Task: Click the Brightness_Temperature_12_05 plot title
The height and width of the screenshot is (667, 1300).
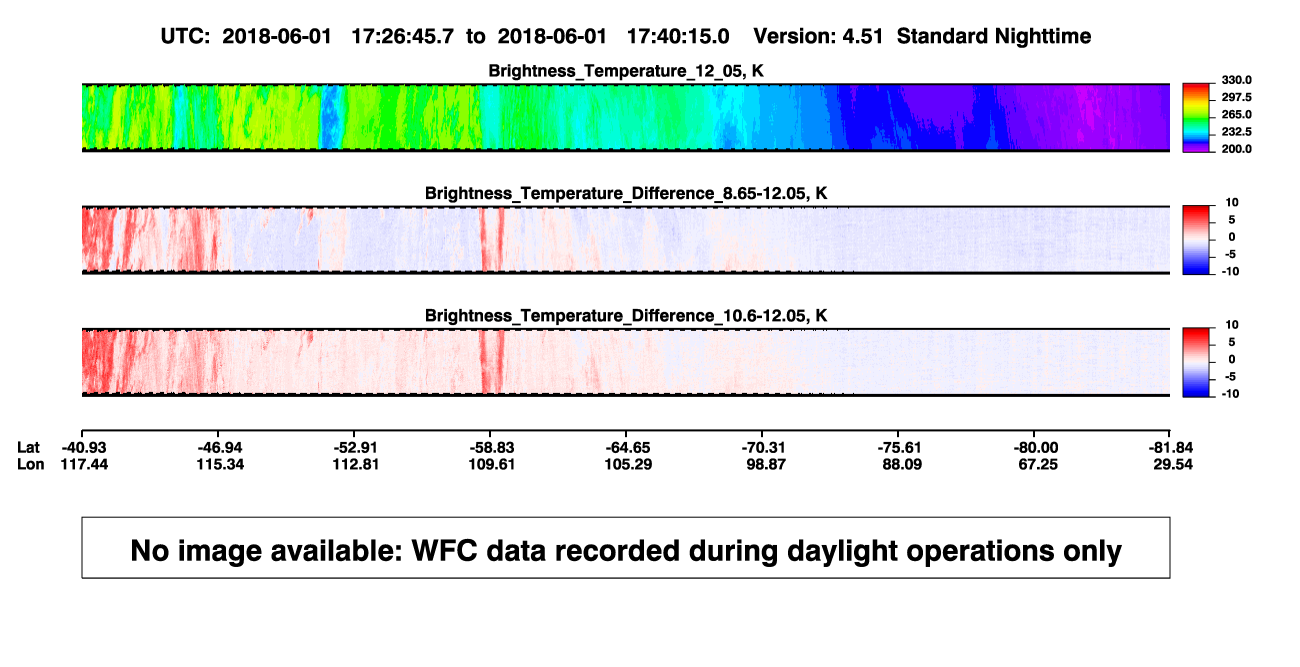Action: coord(626,71)
